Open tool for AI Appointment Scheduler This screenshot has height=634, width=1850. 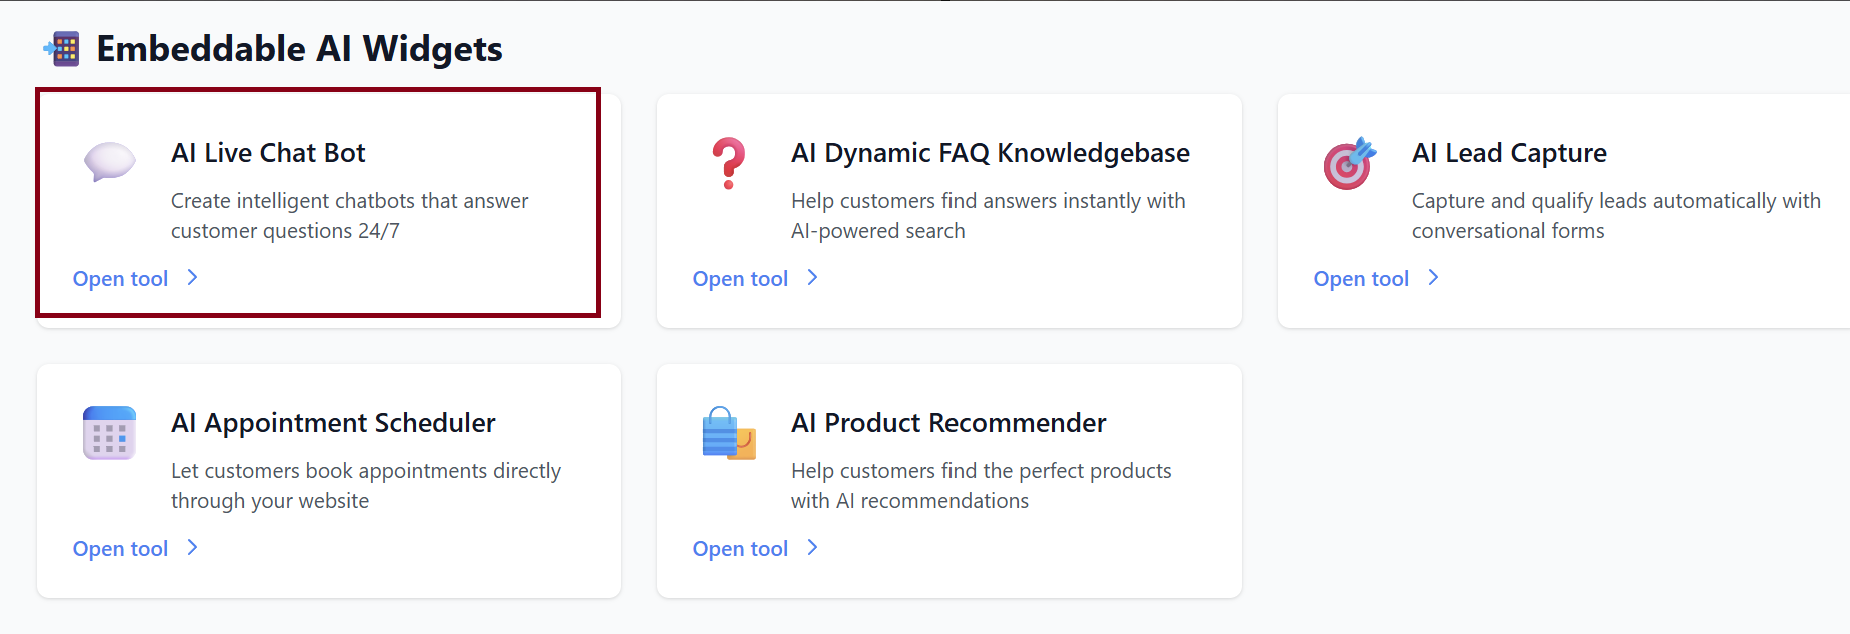[120, 549]
